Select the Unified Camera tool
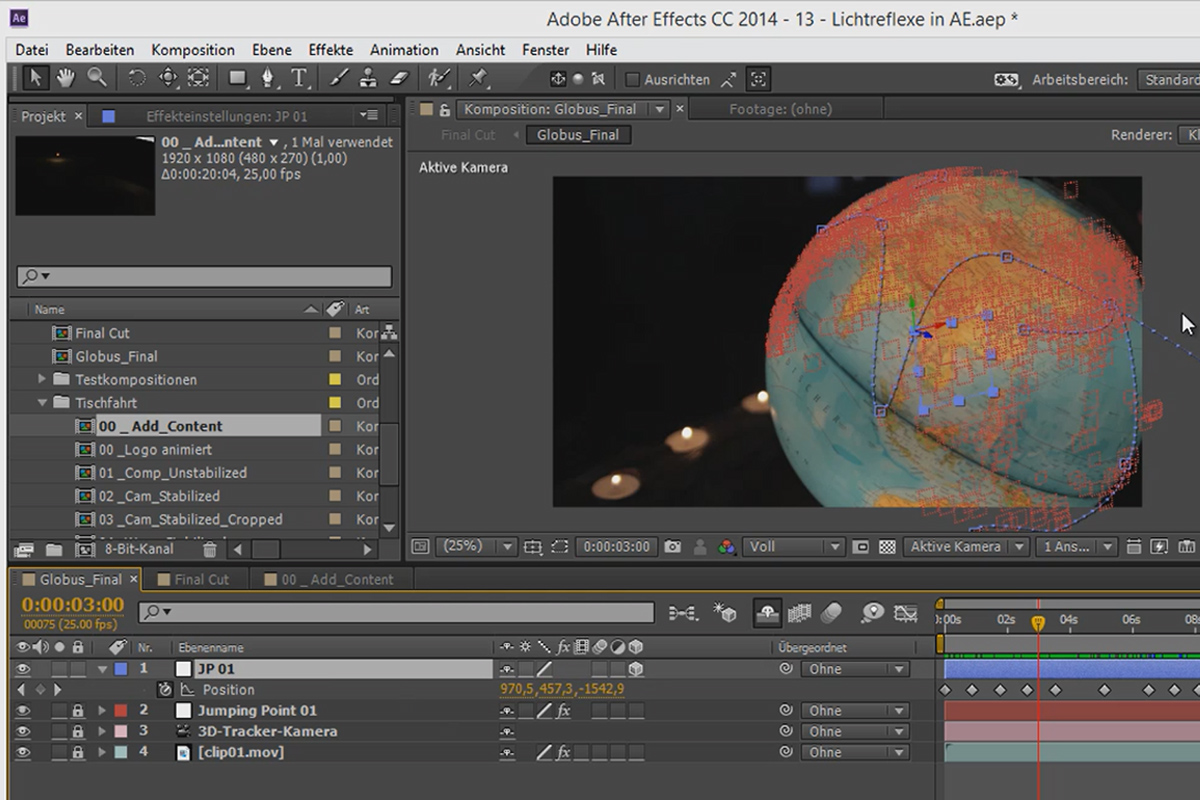Screen dimensions: 1200x800 [168, 77]
